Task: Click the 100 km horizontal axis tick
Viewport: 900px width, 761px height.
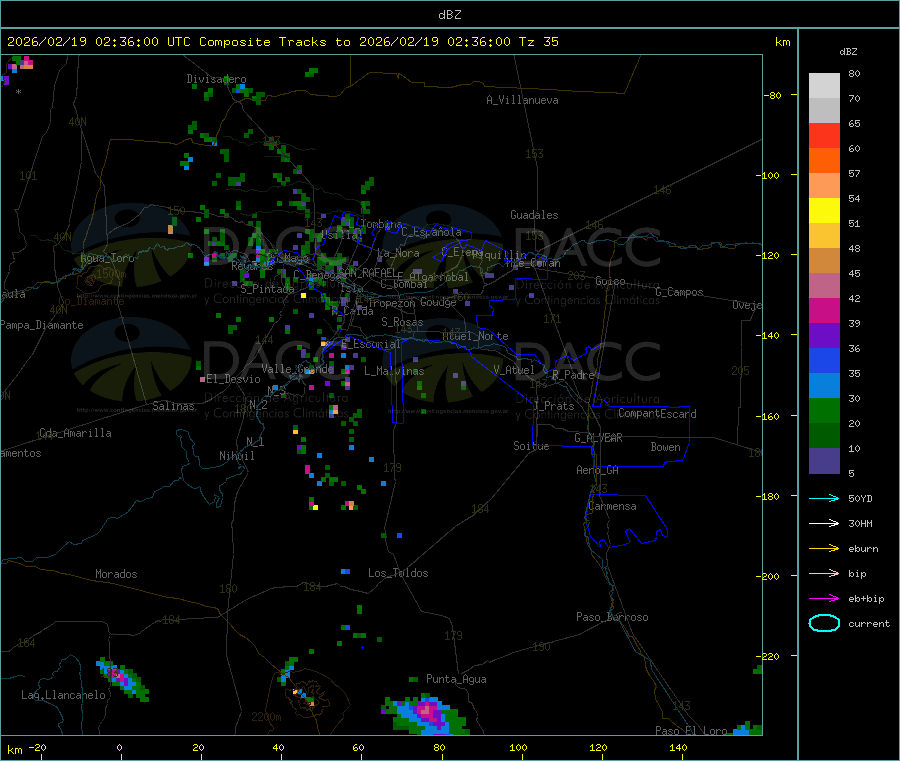Action: [518, 747]
